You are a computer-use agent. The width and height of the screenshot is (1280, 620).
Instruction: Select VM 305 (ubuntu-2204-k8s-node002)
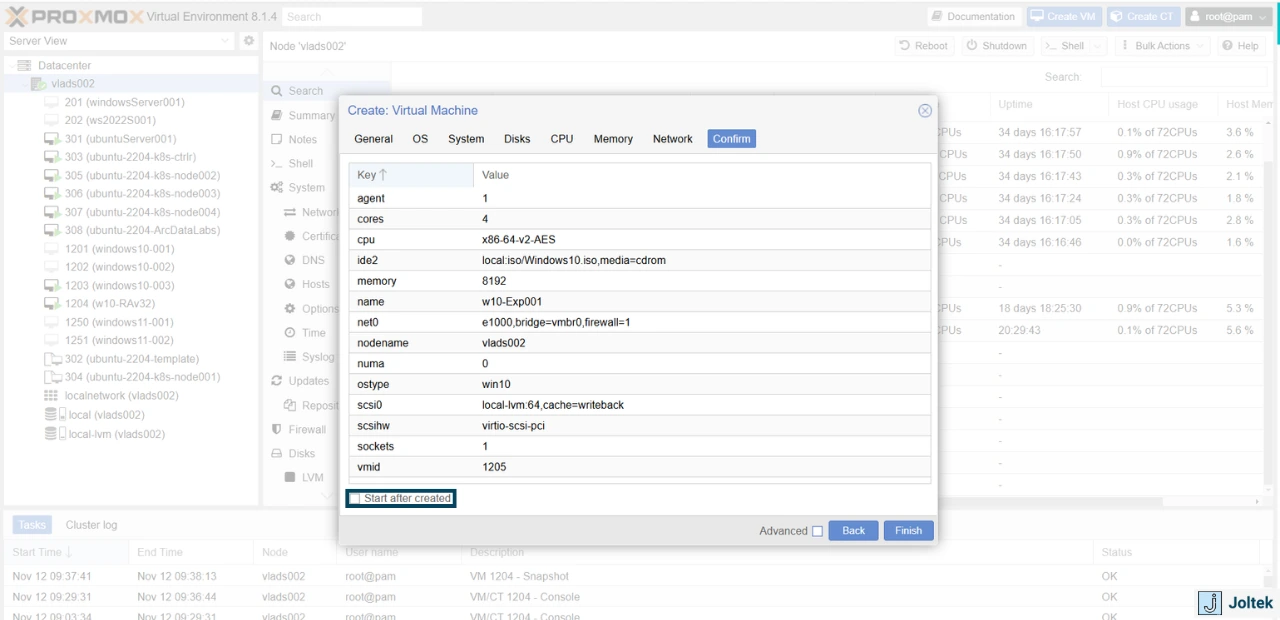[x=142, y=175]
